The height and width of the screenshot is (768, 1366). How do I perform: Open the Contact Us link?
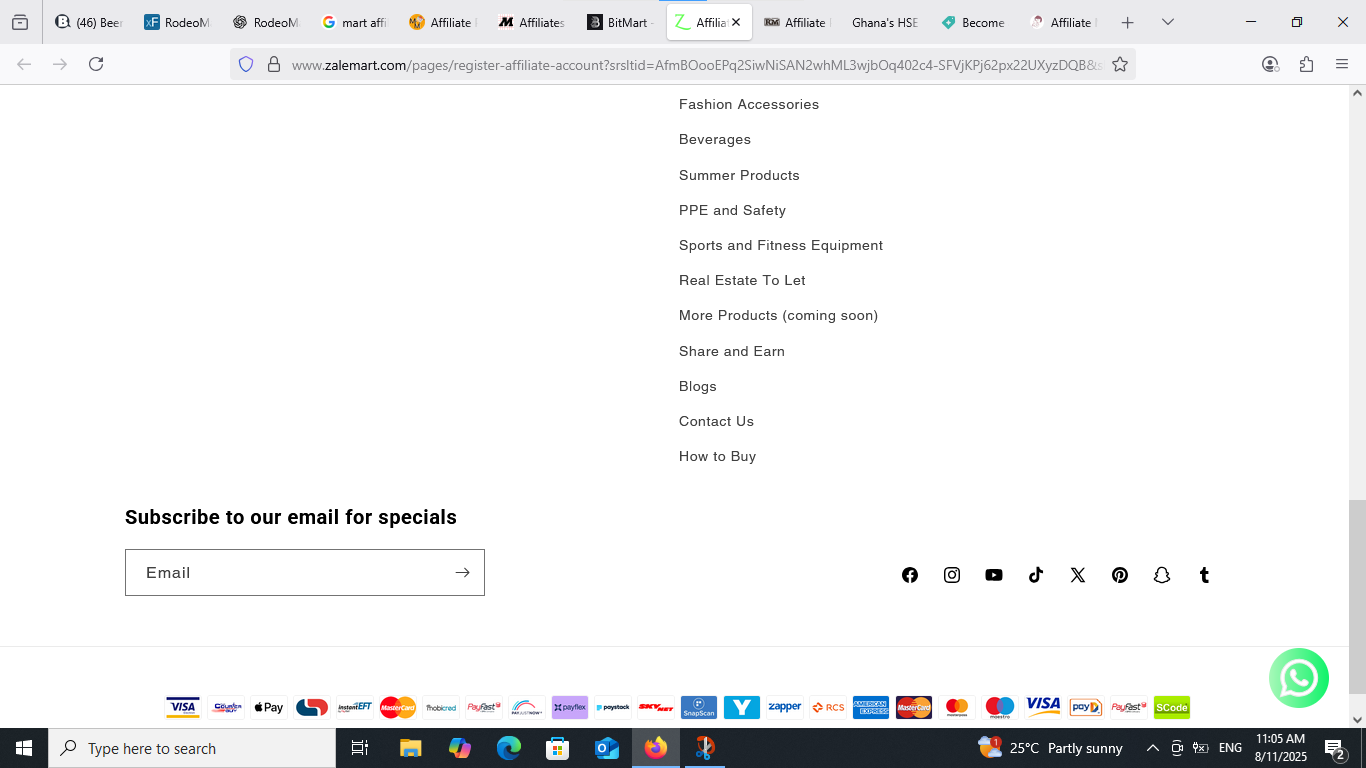[x=716, y=421]
